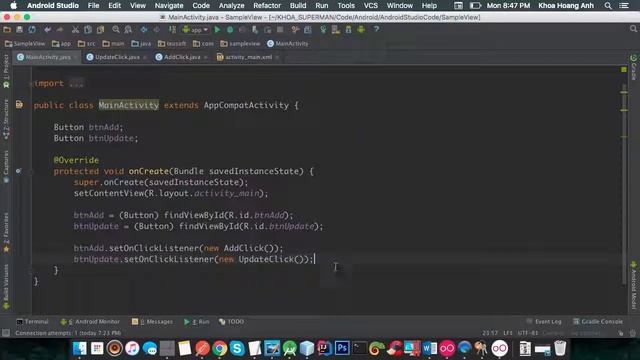Toggle the file read-only lock icon

click(620, 333)
